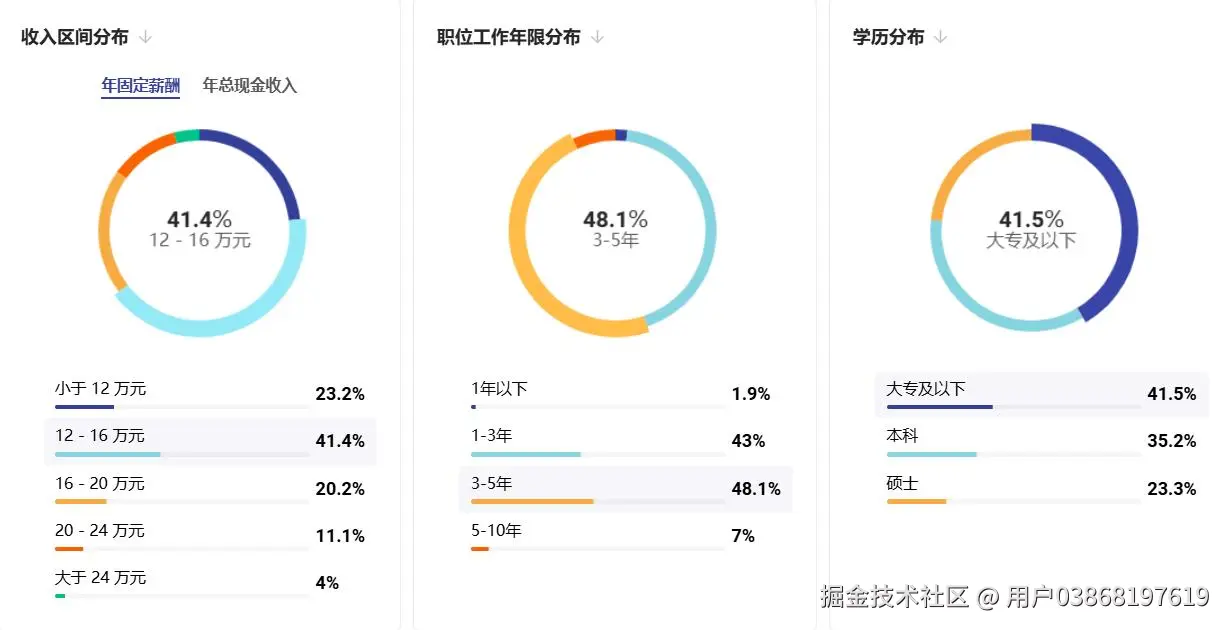Screen dimensions: 1229x630
Task: Select the 本科 legend entry
Action: point(1040,441)
